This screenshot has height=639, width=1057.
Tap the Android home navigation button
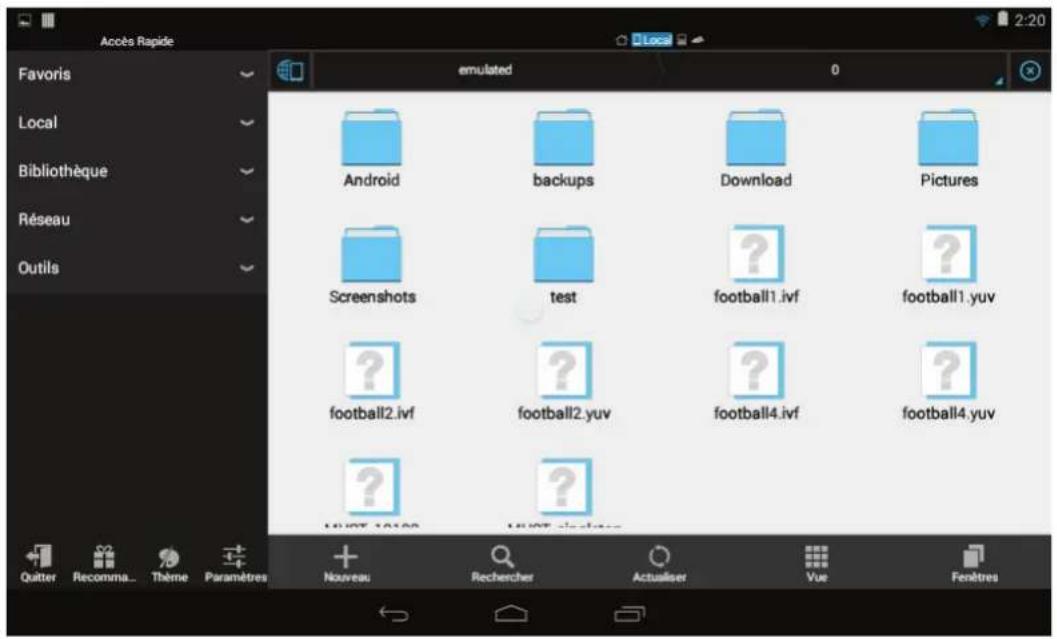pos(511,613)
